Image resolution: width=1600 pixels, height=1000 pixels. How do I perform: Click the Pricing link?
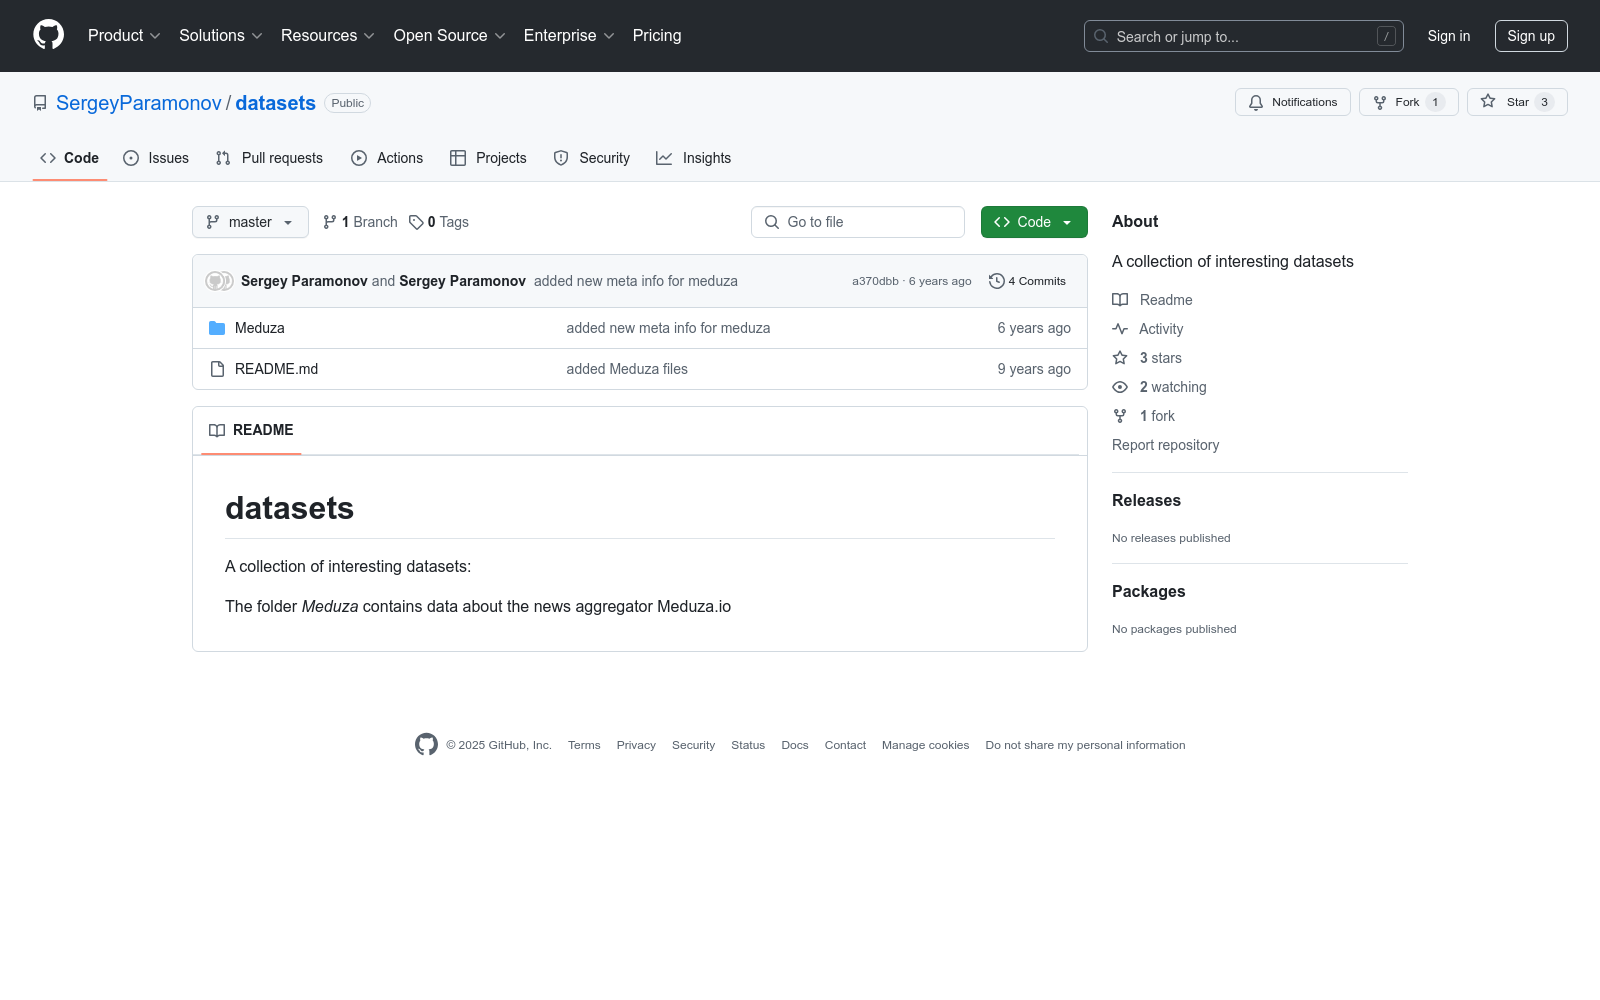(657, 35)
